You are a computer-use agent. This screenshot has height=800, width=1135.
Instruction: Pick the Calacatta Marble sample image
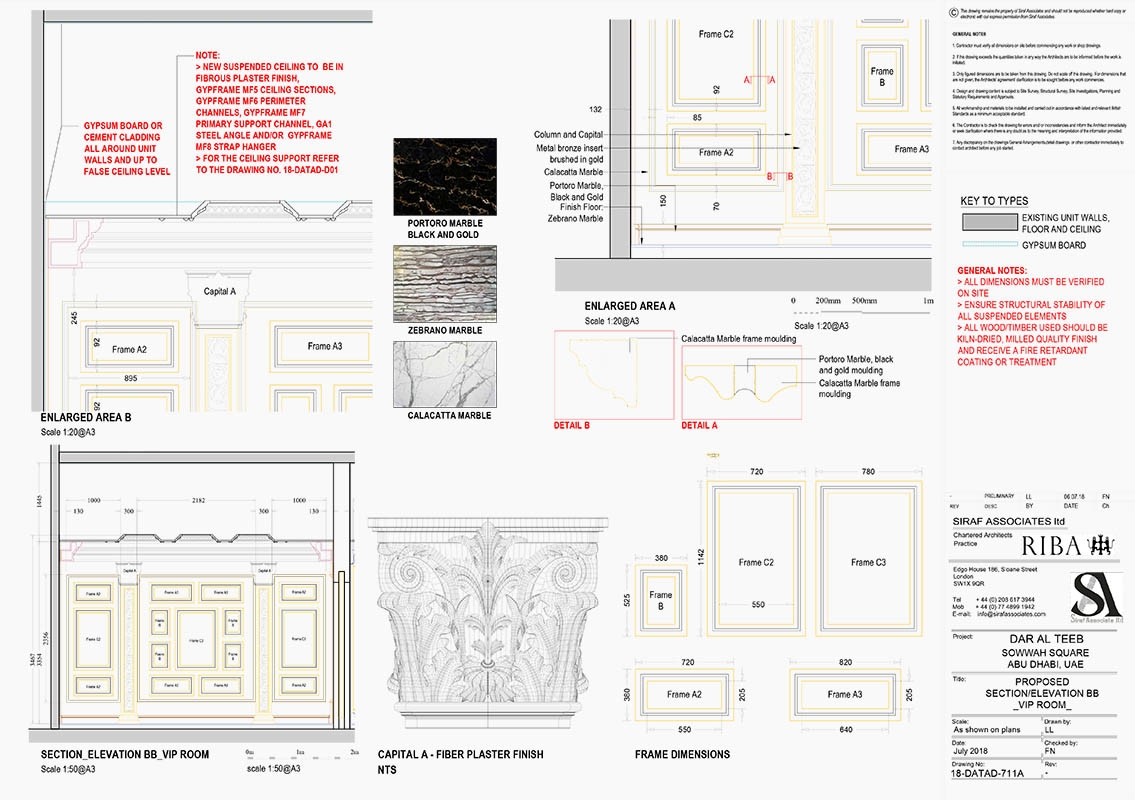point(444,372)
